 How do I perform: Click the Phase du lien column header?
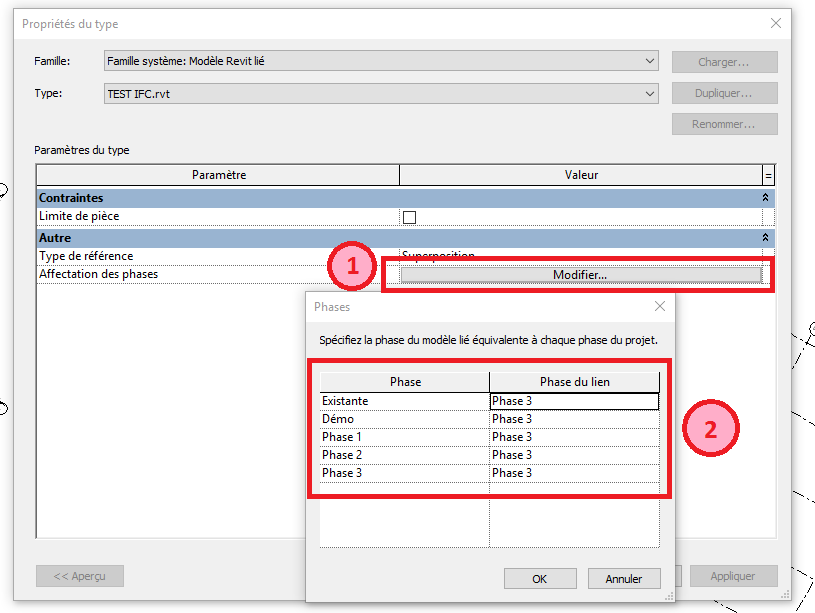574,382
